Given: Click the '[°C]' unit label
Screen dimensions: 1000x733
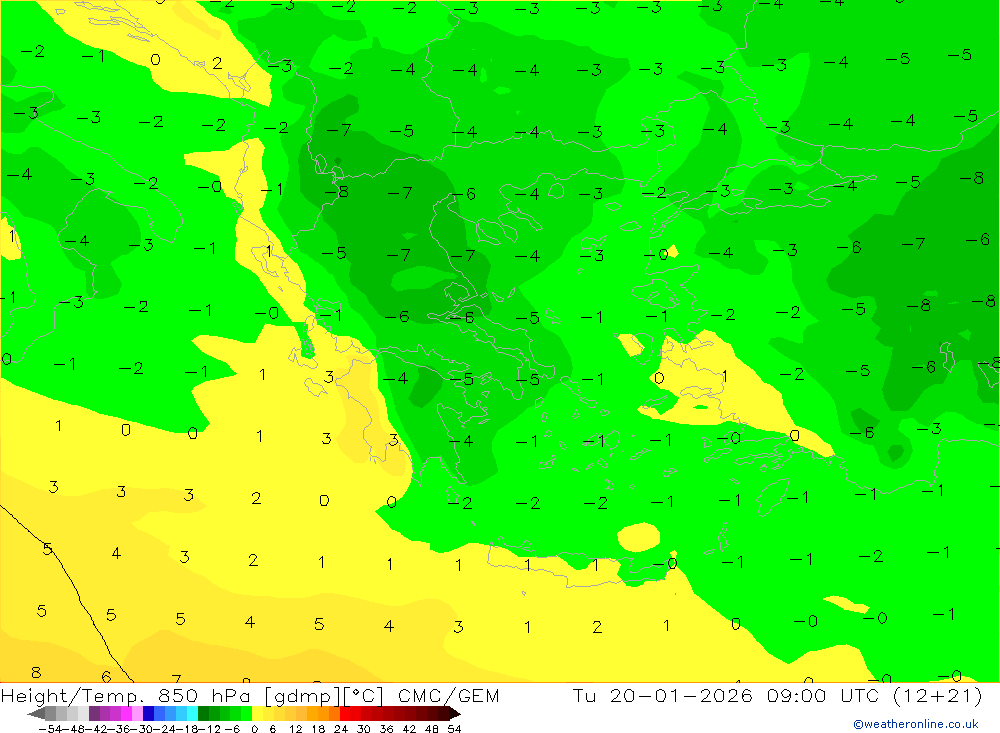Looking at the screenshot, I should (x=364, y=696).
